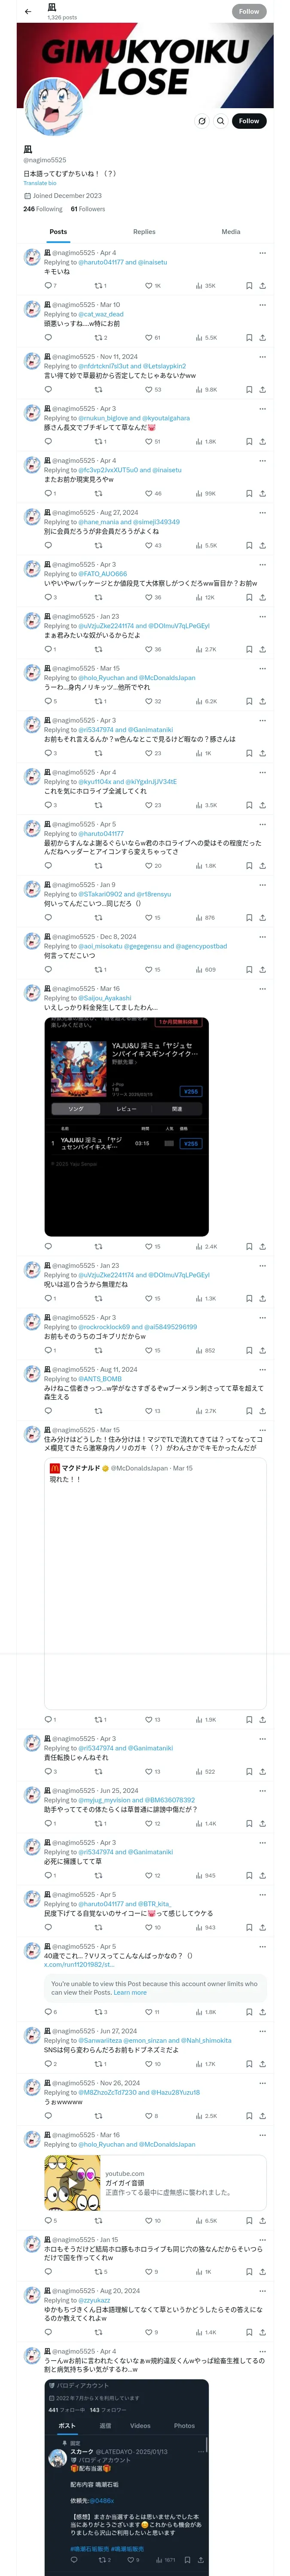Expand options for the first Apr 4 post

pos(262,253)
